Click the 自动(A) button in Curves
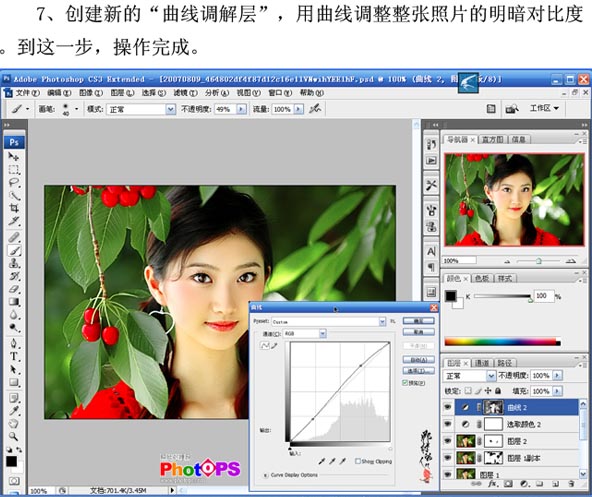This screenshot has height=497, width=592. click(418, 360)
